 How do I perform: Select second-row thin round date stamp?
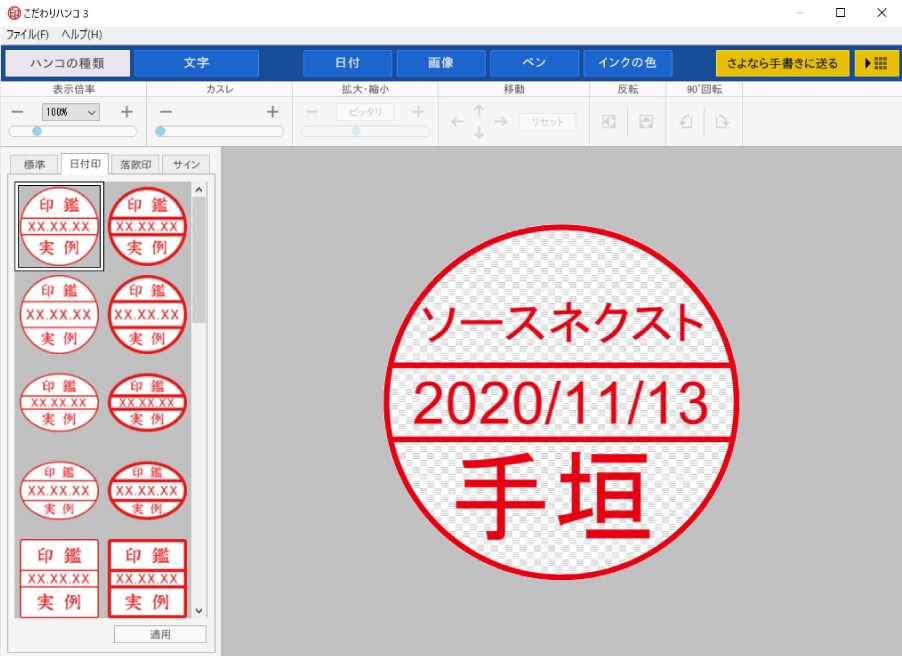point(59,314)
